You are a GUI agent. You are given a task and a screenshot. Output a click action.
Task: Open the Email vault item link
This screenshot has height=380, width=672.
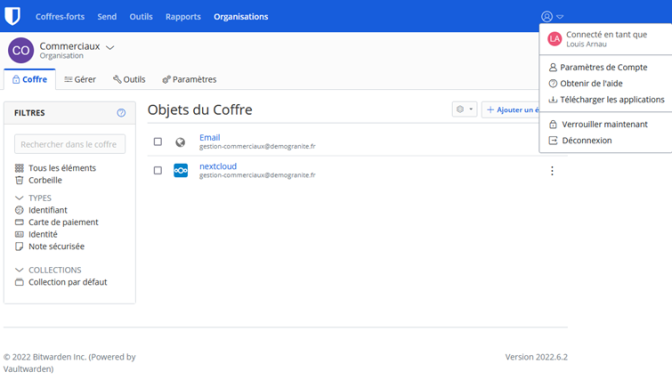pos(210,138)
